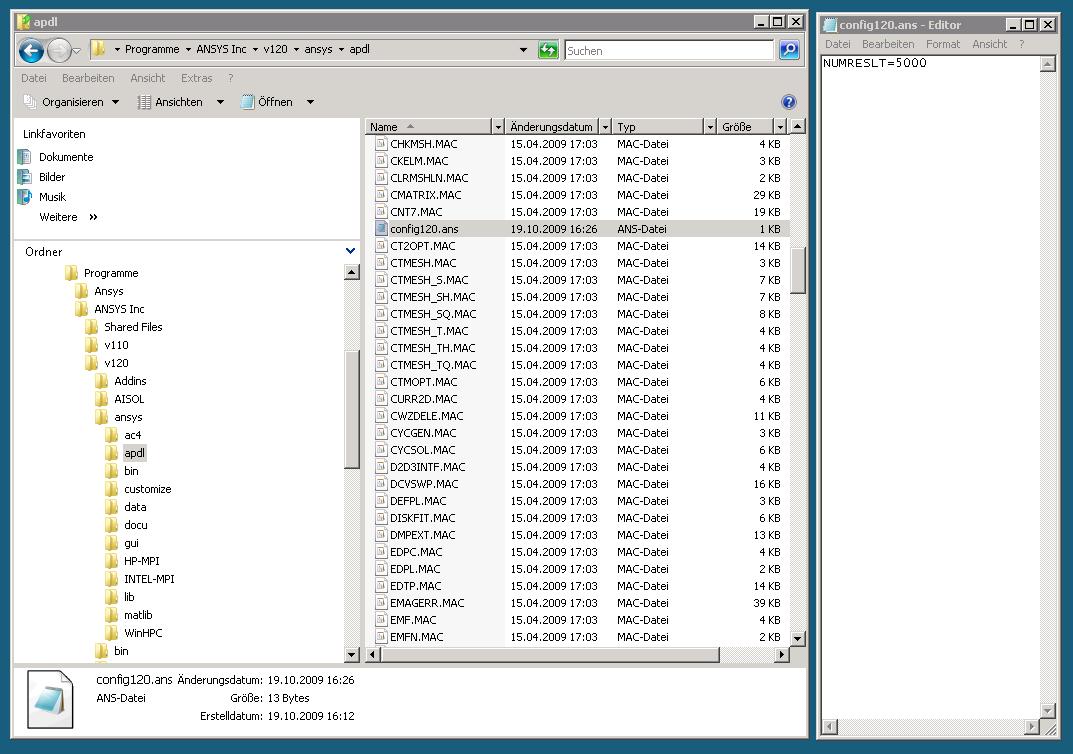Open the address bar history dropdown
Viewport: 1073px width, 754px height.
click(x=523, y=50)
